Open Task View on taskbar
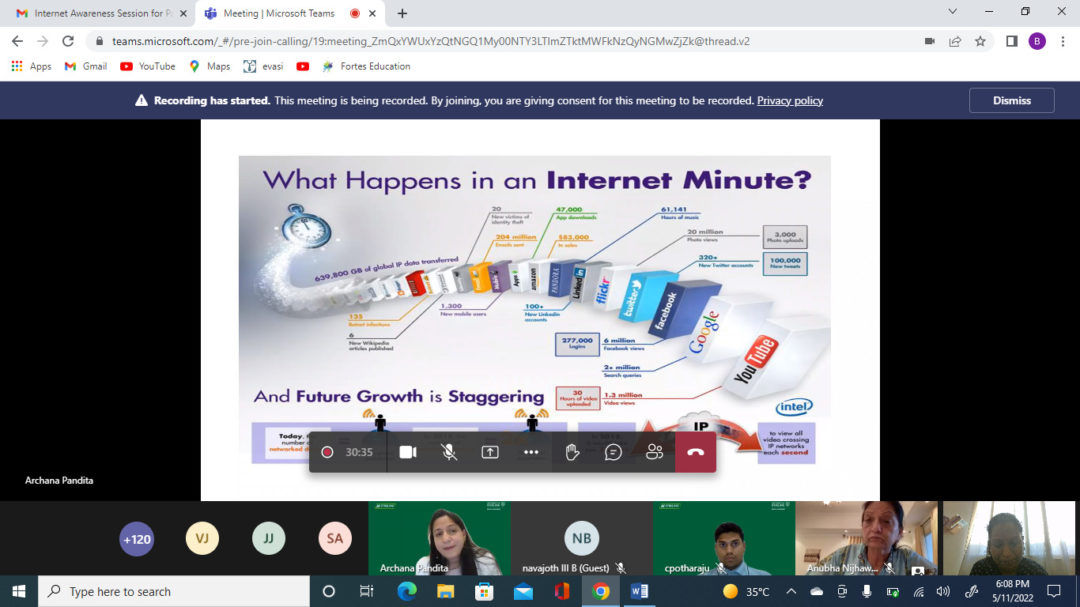1080x607 pixels. pos(366,591)
